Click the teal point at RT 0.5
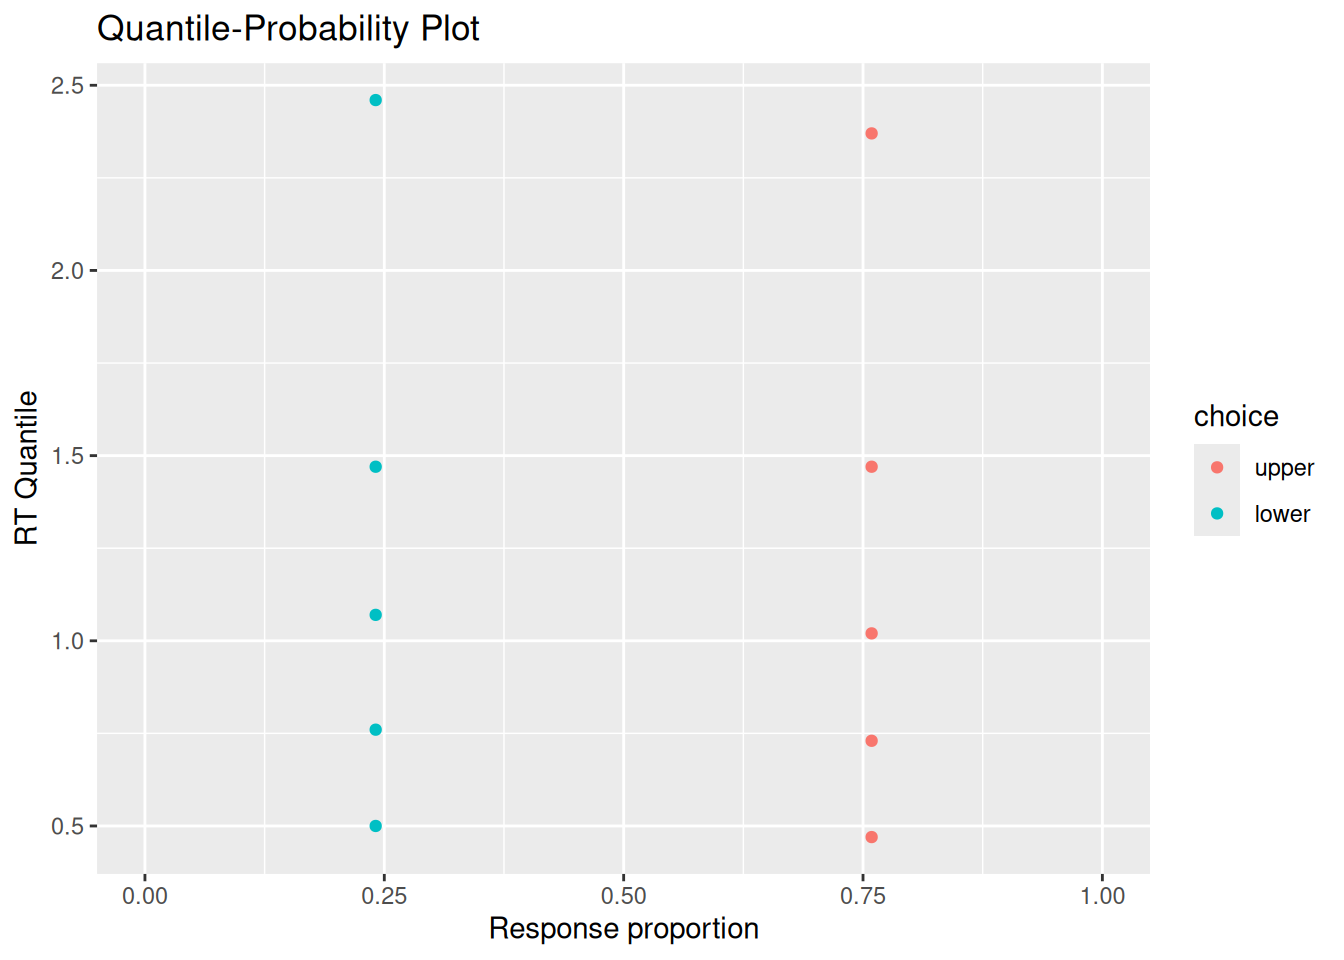This screenshot has height=960, width=1344. (376, 826)
